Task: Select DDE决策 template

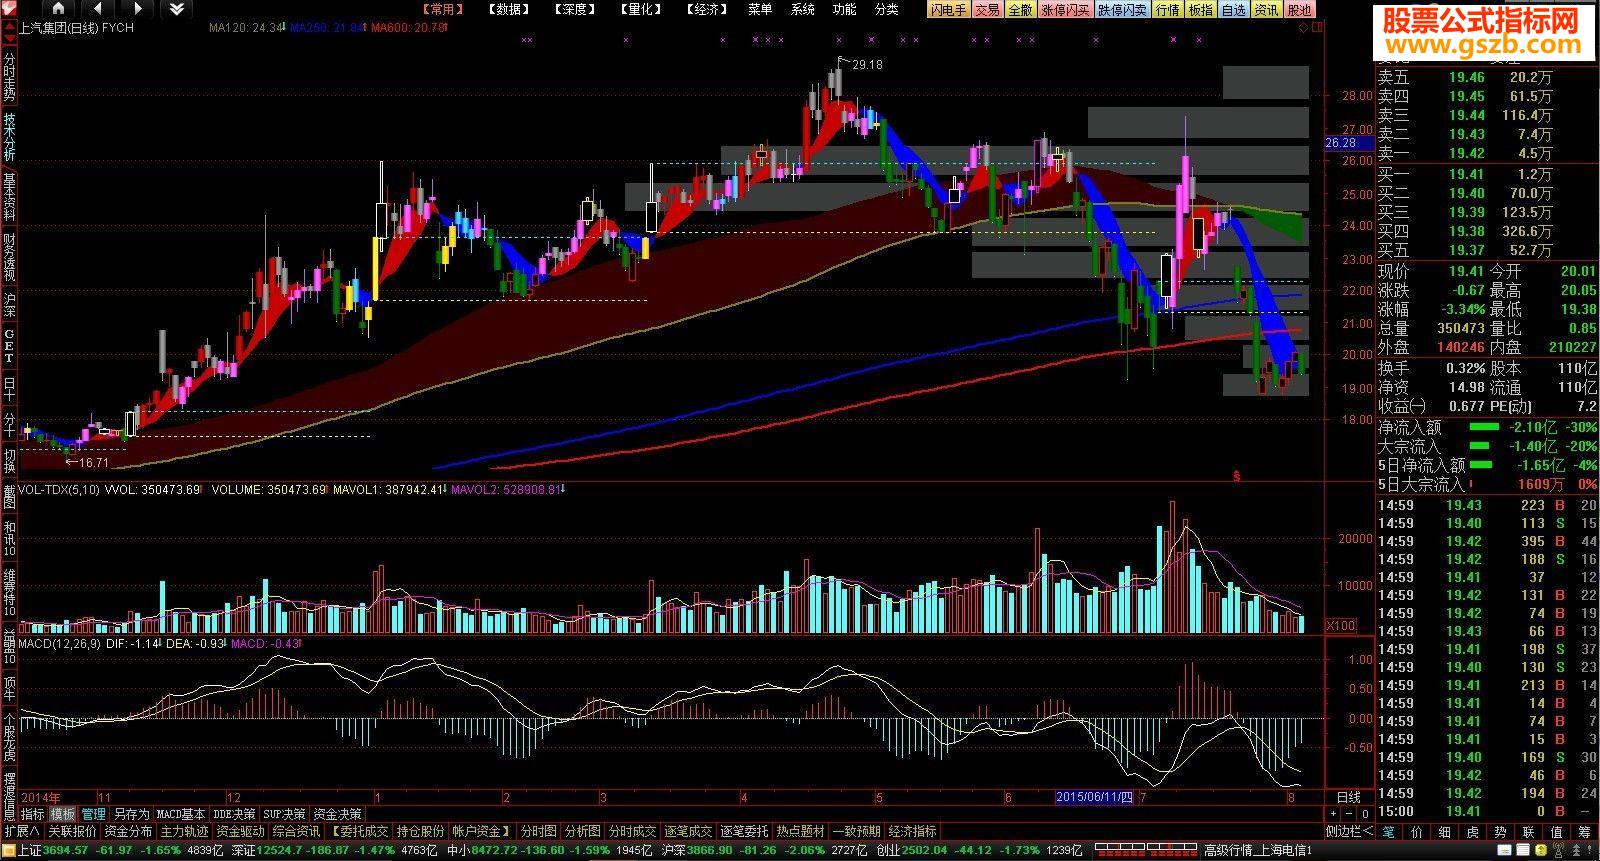Action: [234, 814]
